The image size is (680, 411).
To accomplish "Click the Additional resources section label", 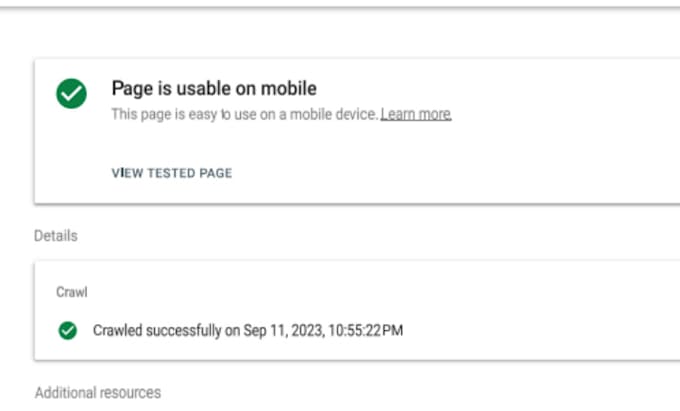I will [x=98, y=393].
